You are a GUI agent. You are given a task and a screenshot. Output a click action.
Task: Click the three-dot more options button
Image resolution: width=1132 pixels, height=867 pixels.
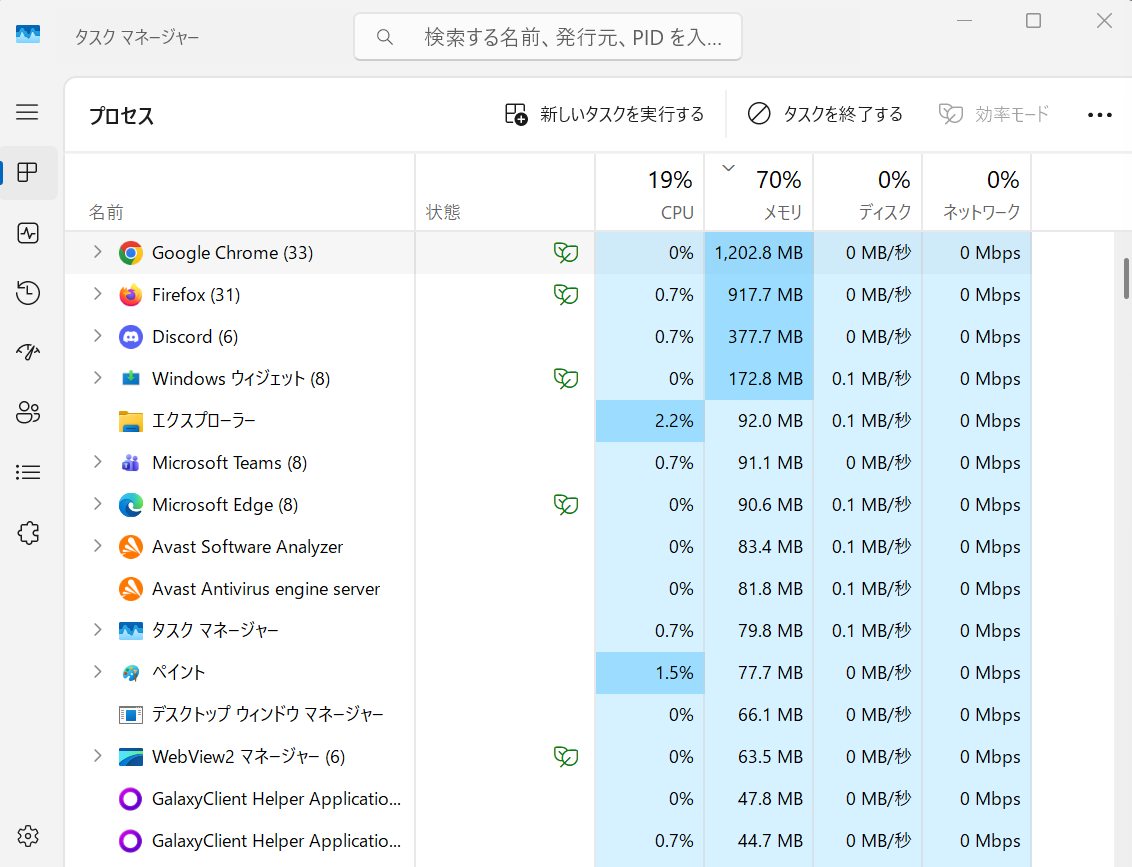click(1099, 115)
